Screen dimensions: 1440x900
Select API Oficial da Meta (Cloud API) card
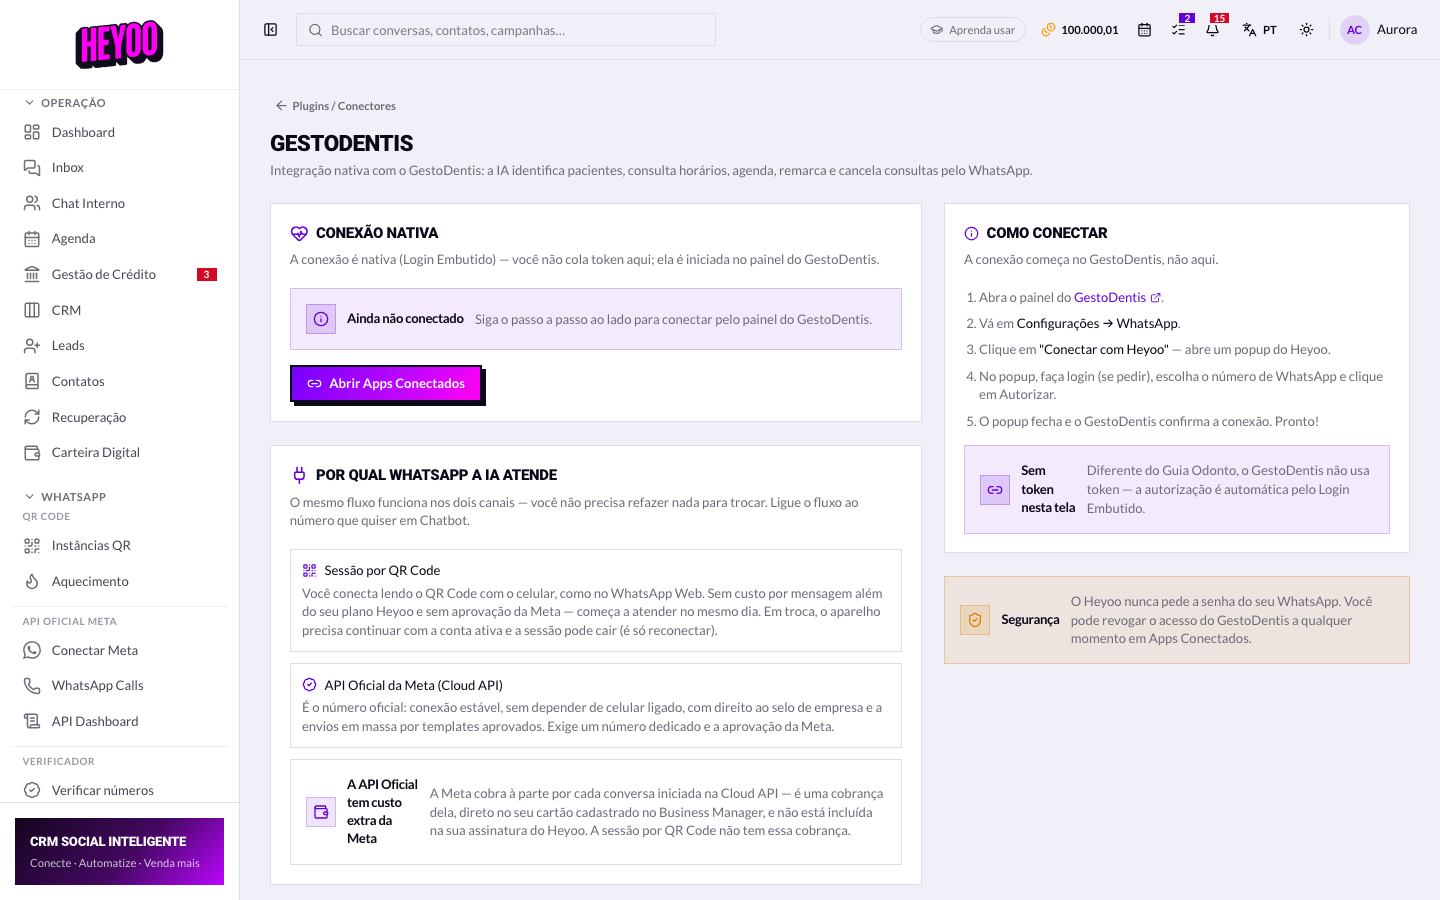(x=596, y=705)
